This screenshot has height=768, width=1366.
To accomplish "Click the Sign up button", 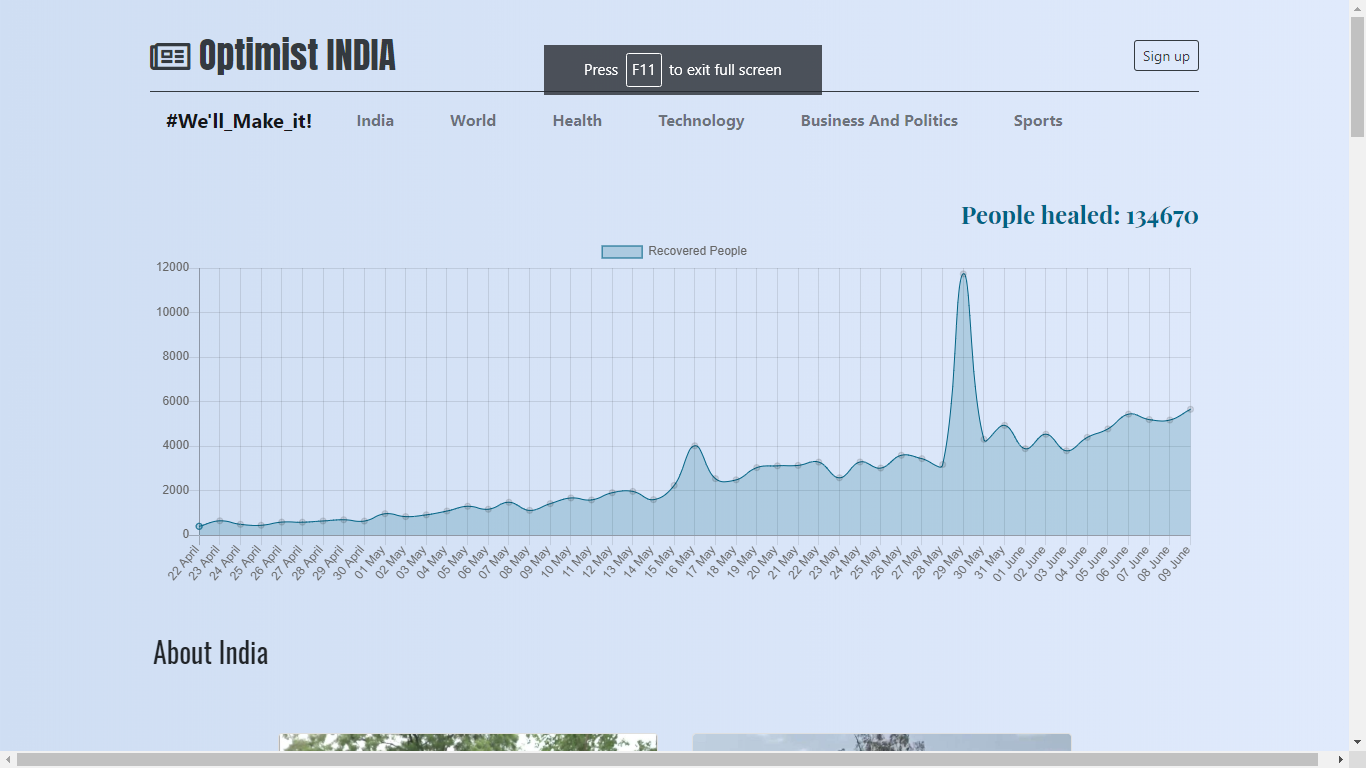I will point(1166,56).
